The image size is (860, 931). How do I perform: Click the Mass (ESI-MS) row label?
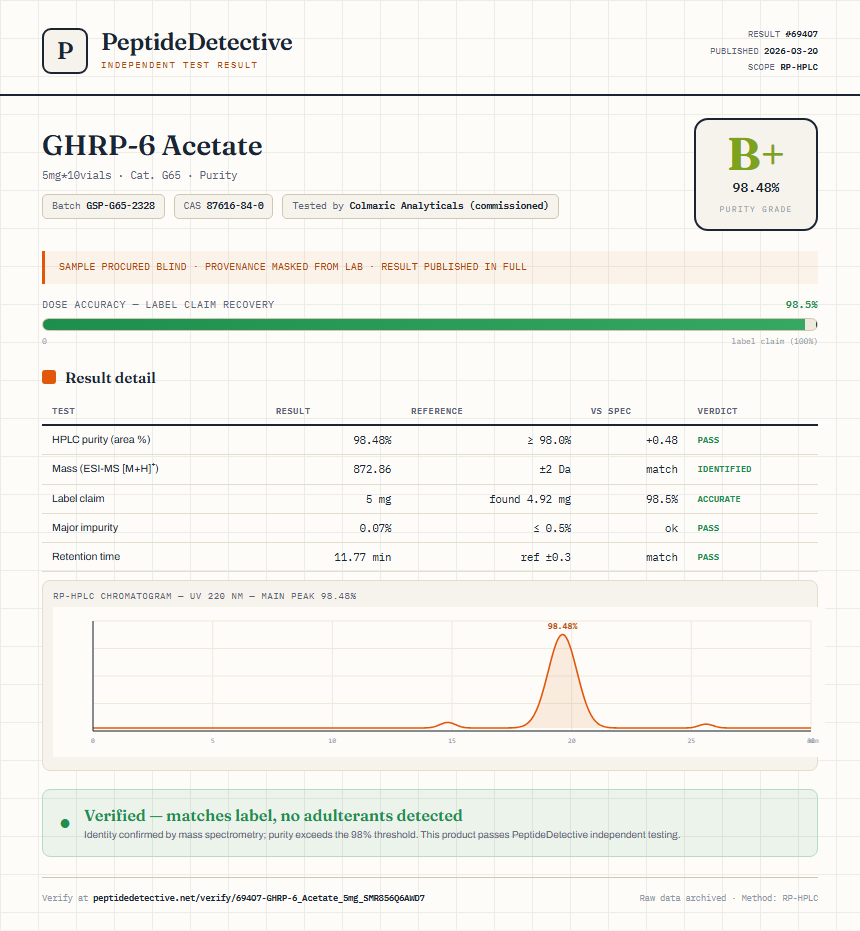click(105, 468)
